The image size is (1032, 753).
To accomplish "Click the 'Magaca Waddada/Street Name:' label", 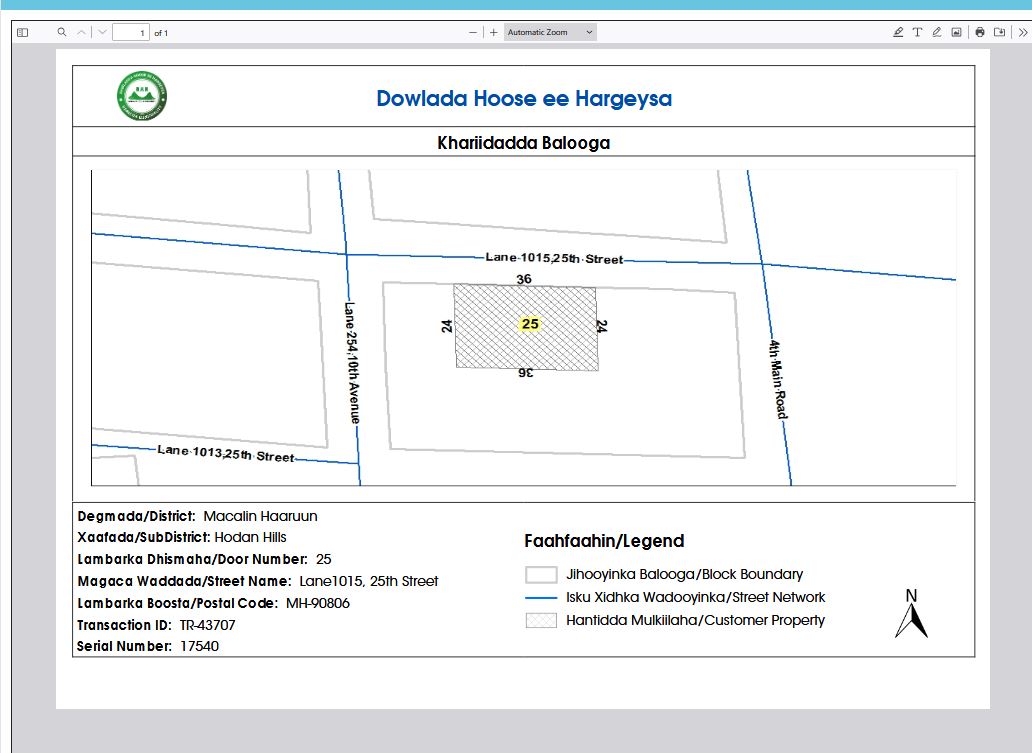I will pos(184,582).
